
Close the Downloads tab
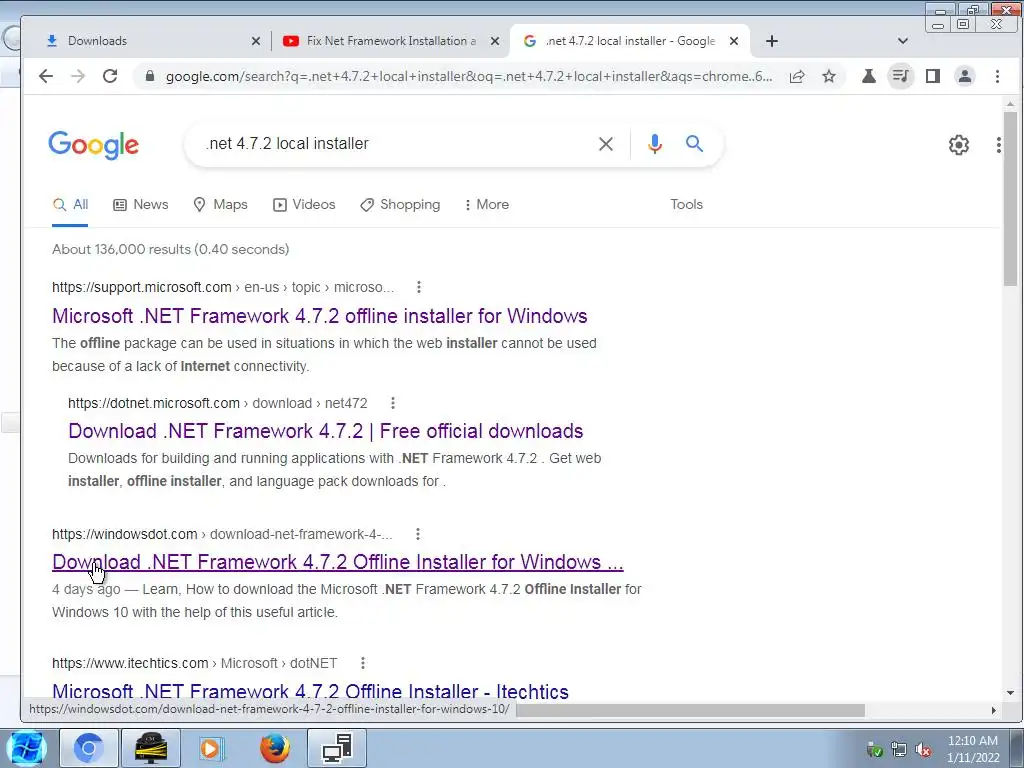click(x=256, y=41)
